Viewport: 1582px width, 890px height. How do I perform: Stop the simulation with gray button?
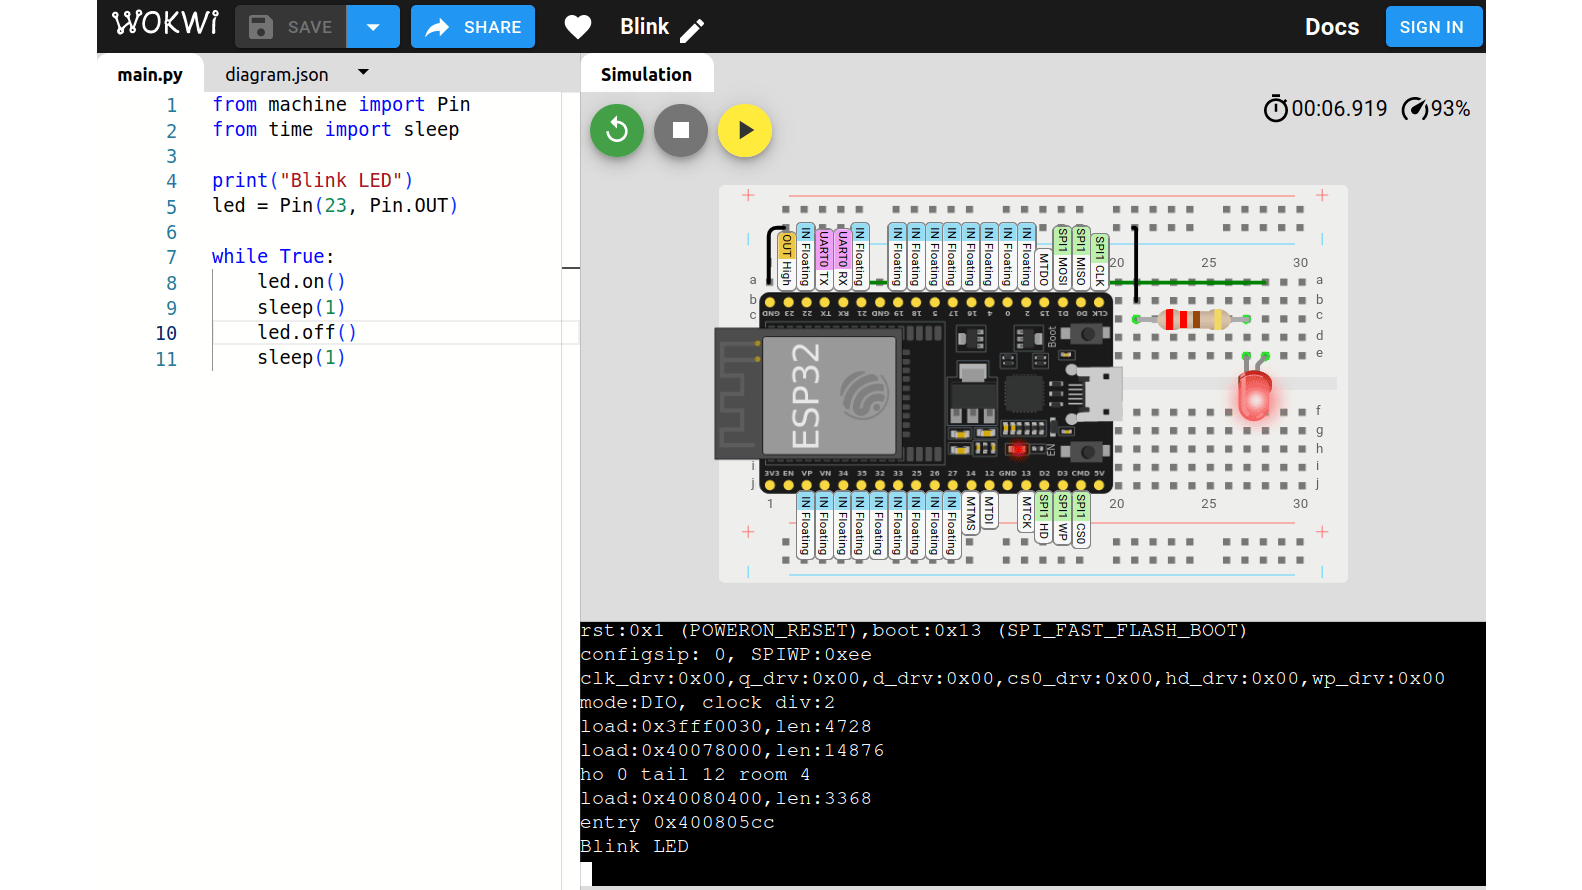681,130
